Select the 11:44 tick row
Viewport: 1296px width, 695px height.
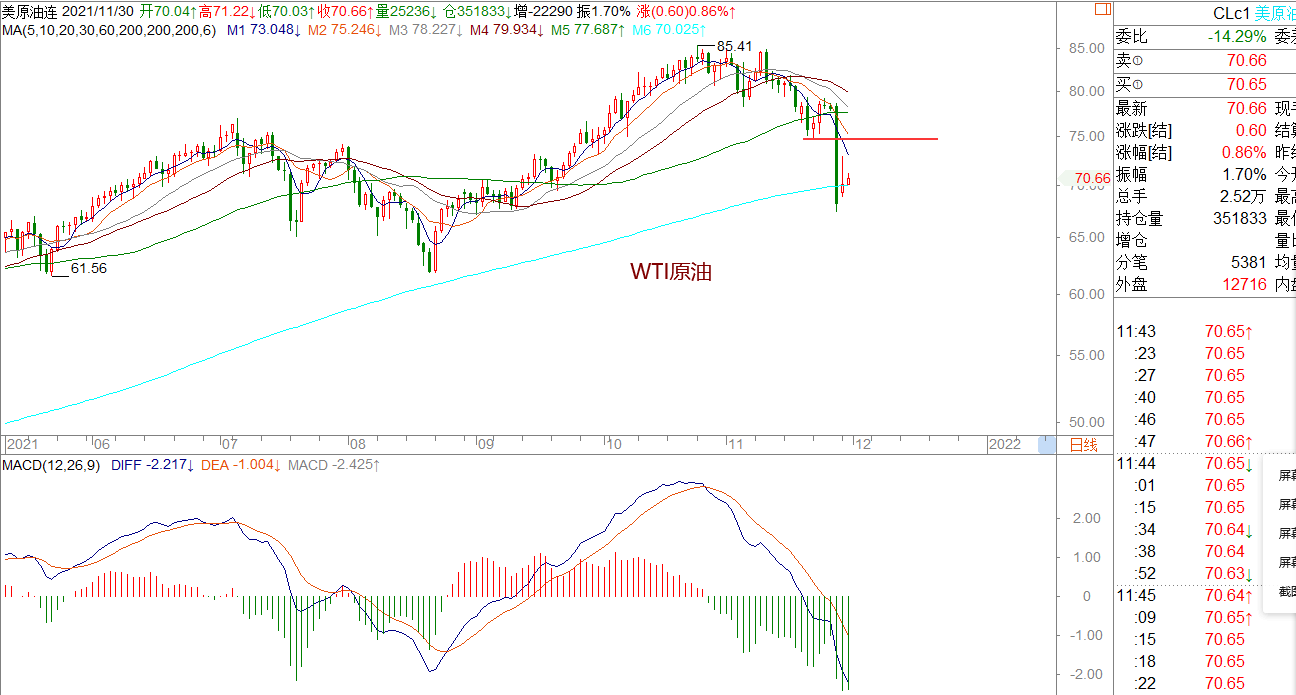coord(1185,463)
